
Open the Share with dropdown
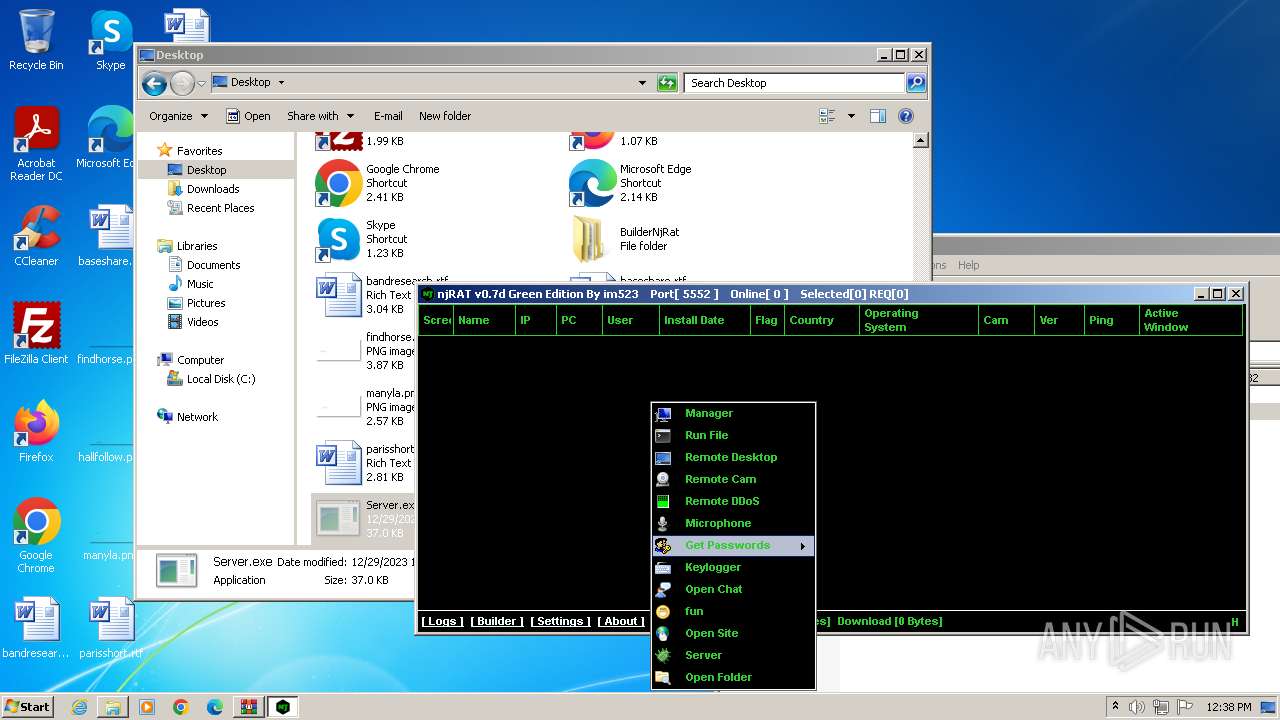point(320,116)
